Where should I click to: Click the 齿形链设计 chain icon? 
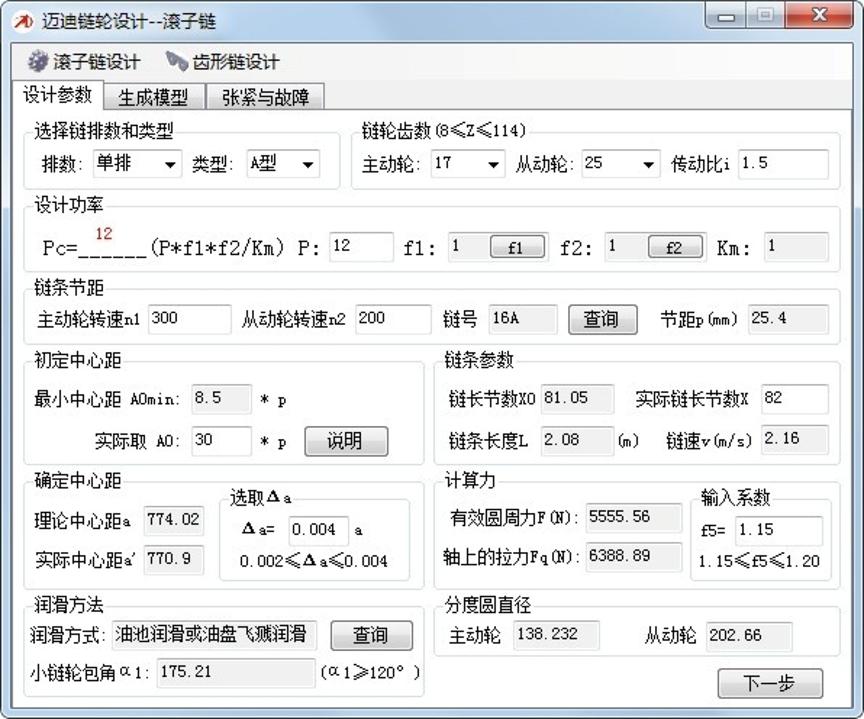176,61
